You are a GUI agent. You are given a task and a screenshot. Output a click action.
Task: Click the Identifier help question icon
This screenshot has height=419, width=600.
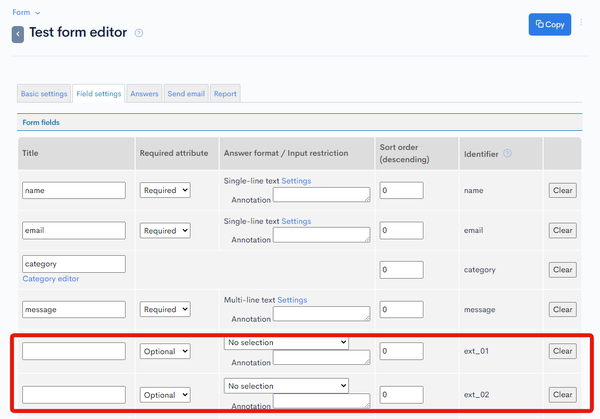point(507,153)
